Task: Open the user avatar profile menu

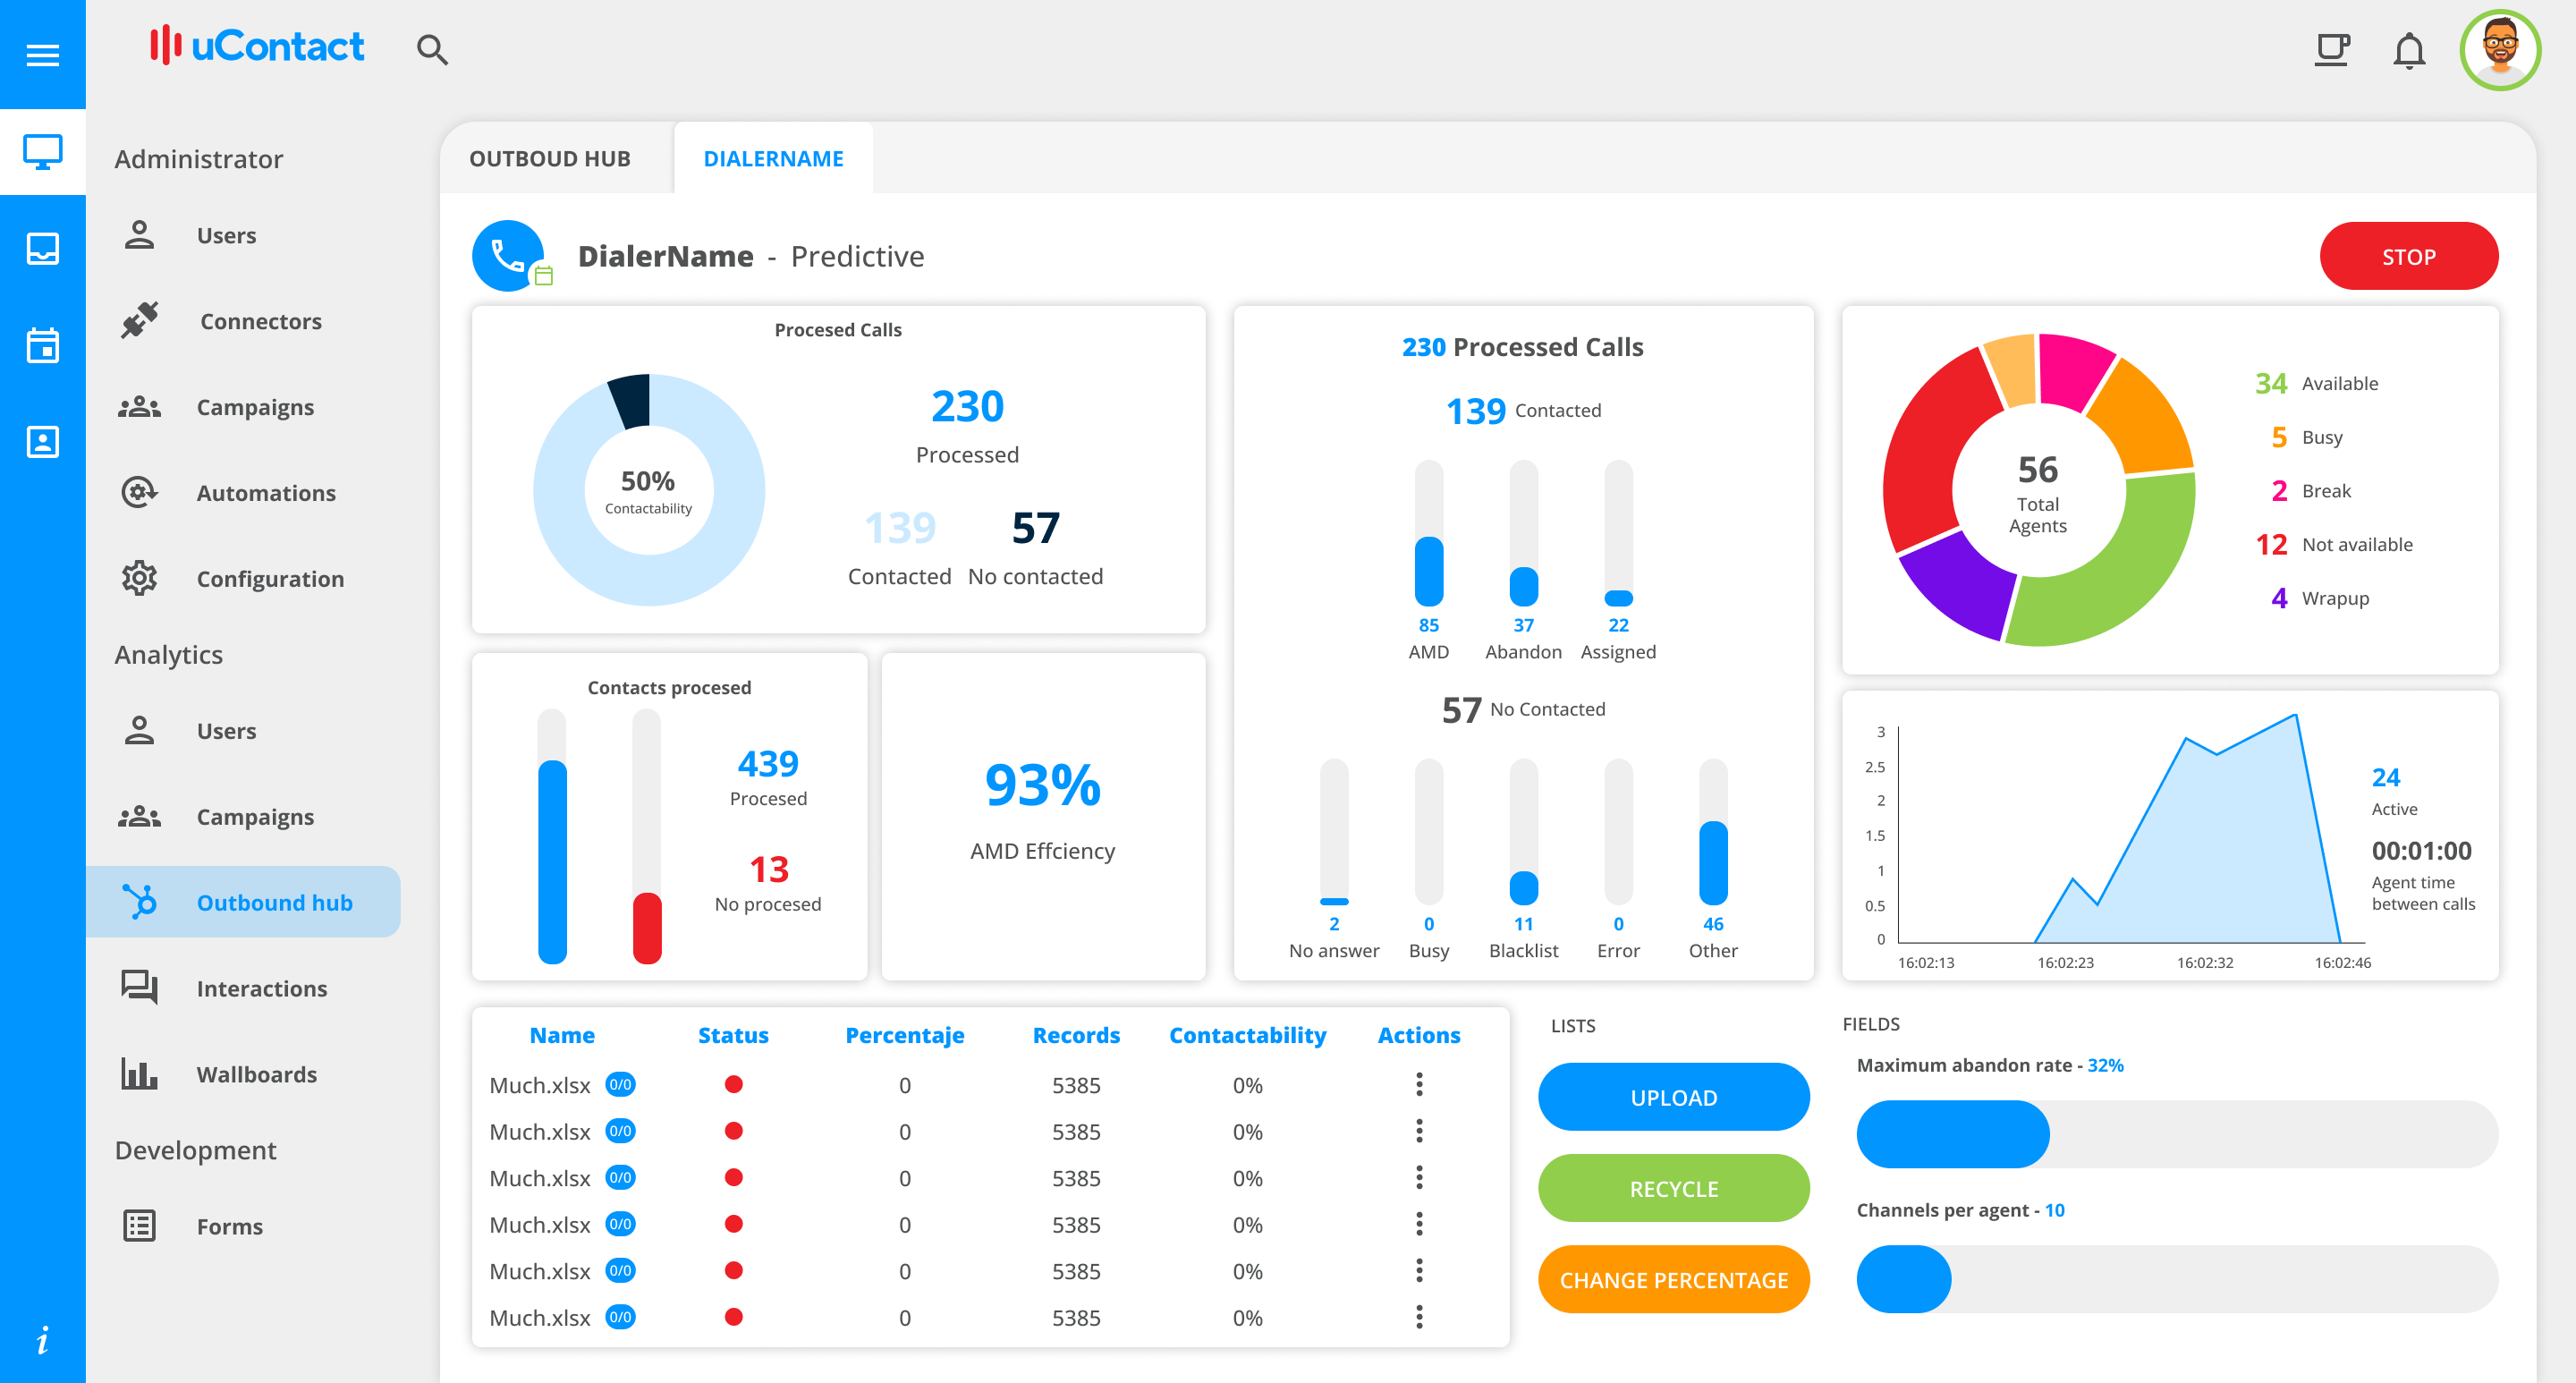Action: coord(2499,50)
